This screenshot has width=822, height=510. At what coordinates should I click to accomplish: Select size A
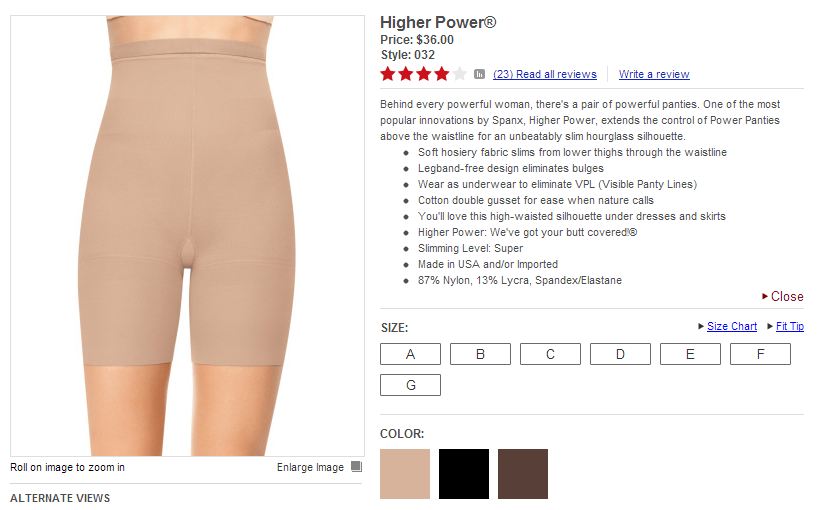click(x=410, y=354)
